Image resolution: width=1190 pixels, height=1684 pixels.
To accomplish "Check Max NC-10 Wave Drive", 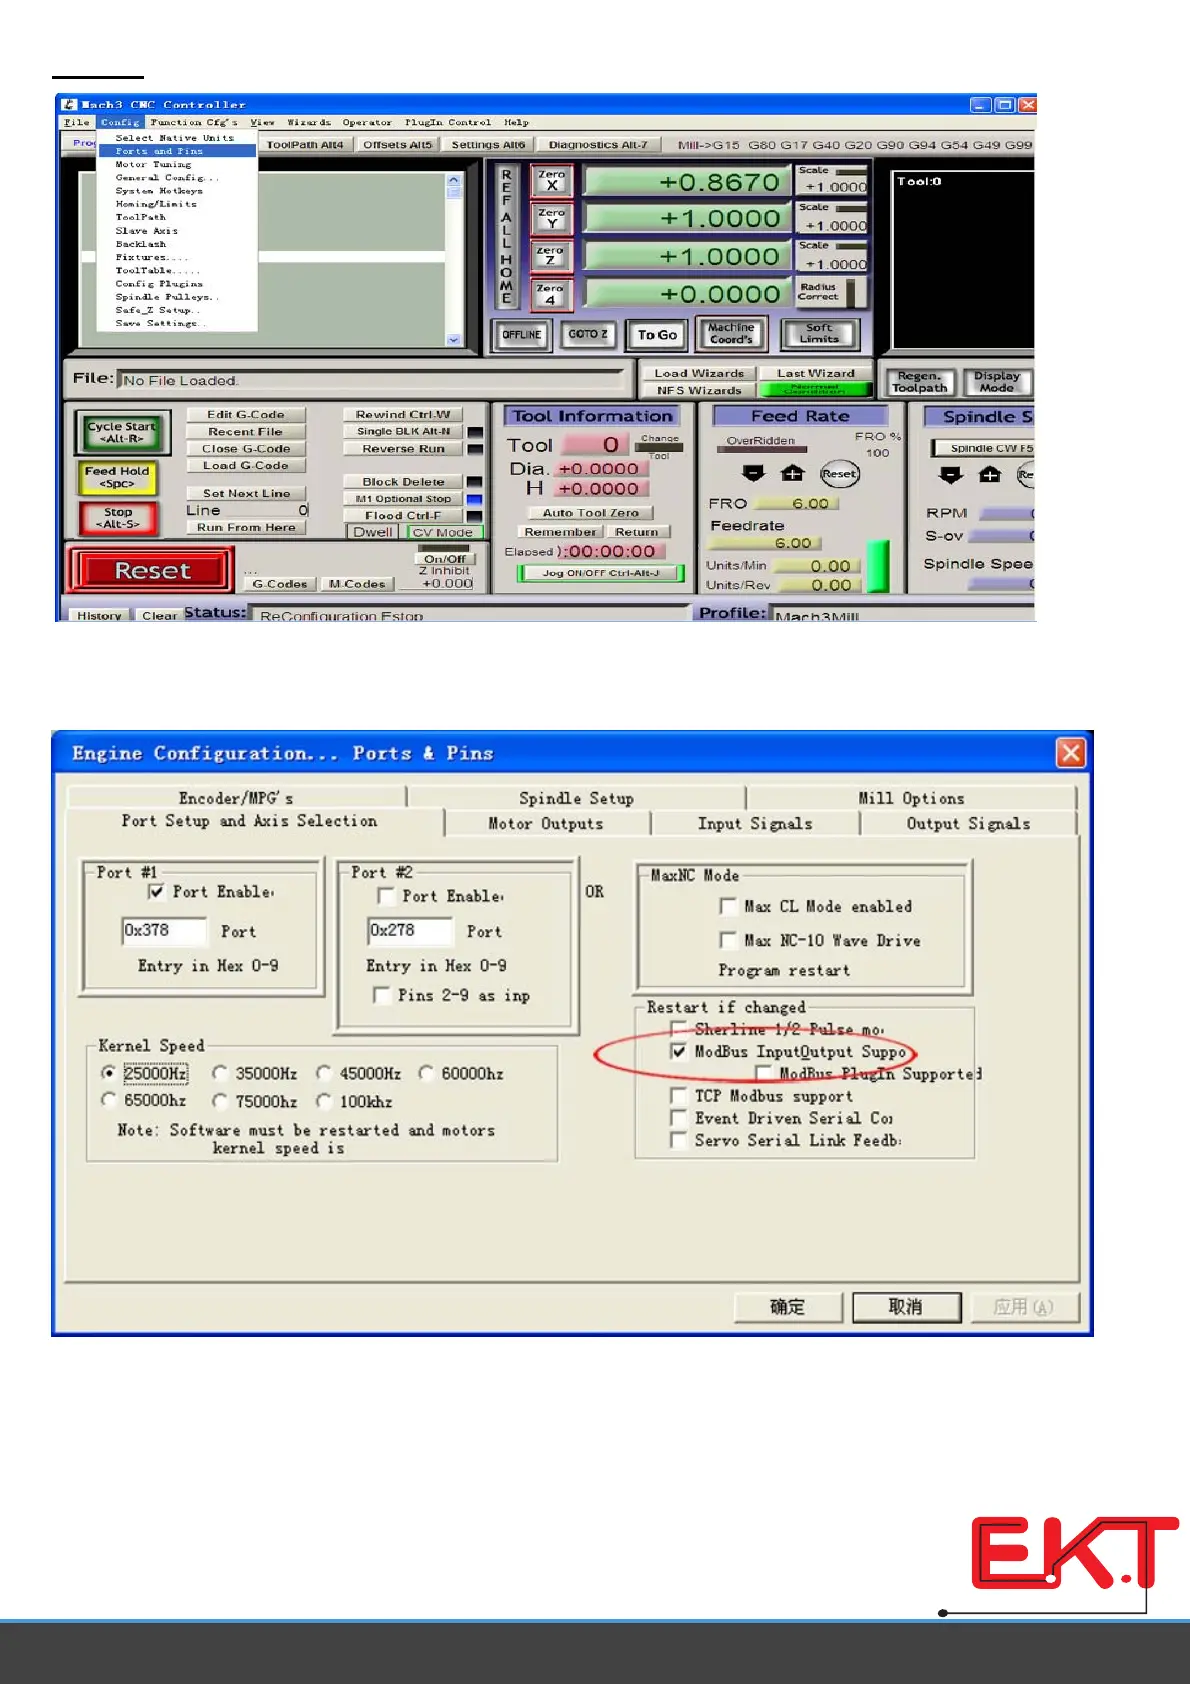I will coord(728,940).
